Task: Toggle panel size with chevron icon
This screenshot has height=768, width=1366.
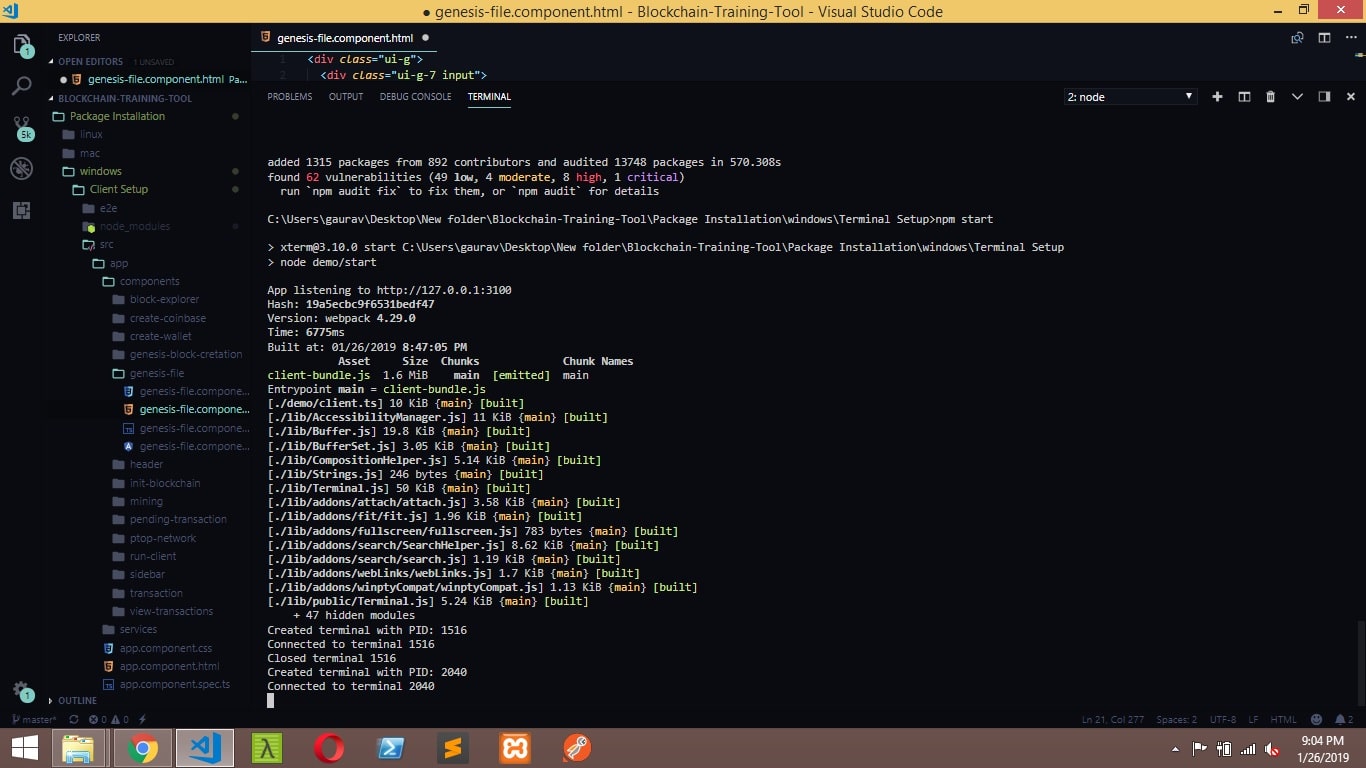Action: [1297, 97]
